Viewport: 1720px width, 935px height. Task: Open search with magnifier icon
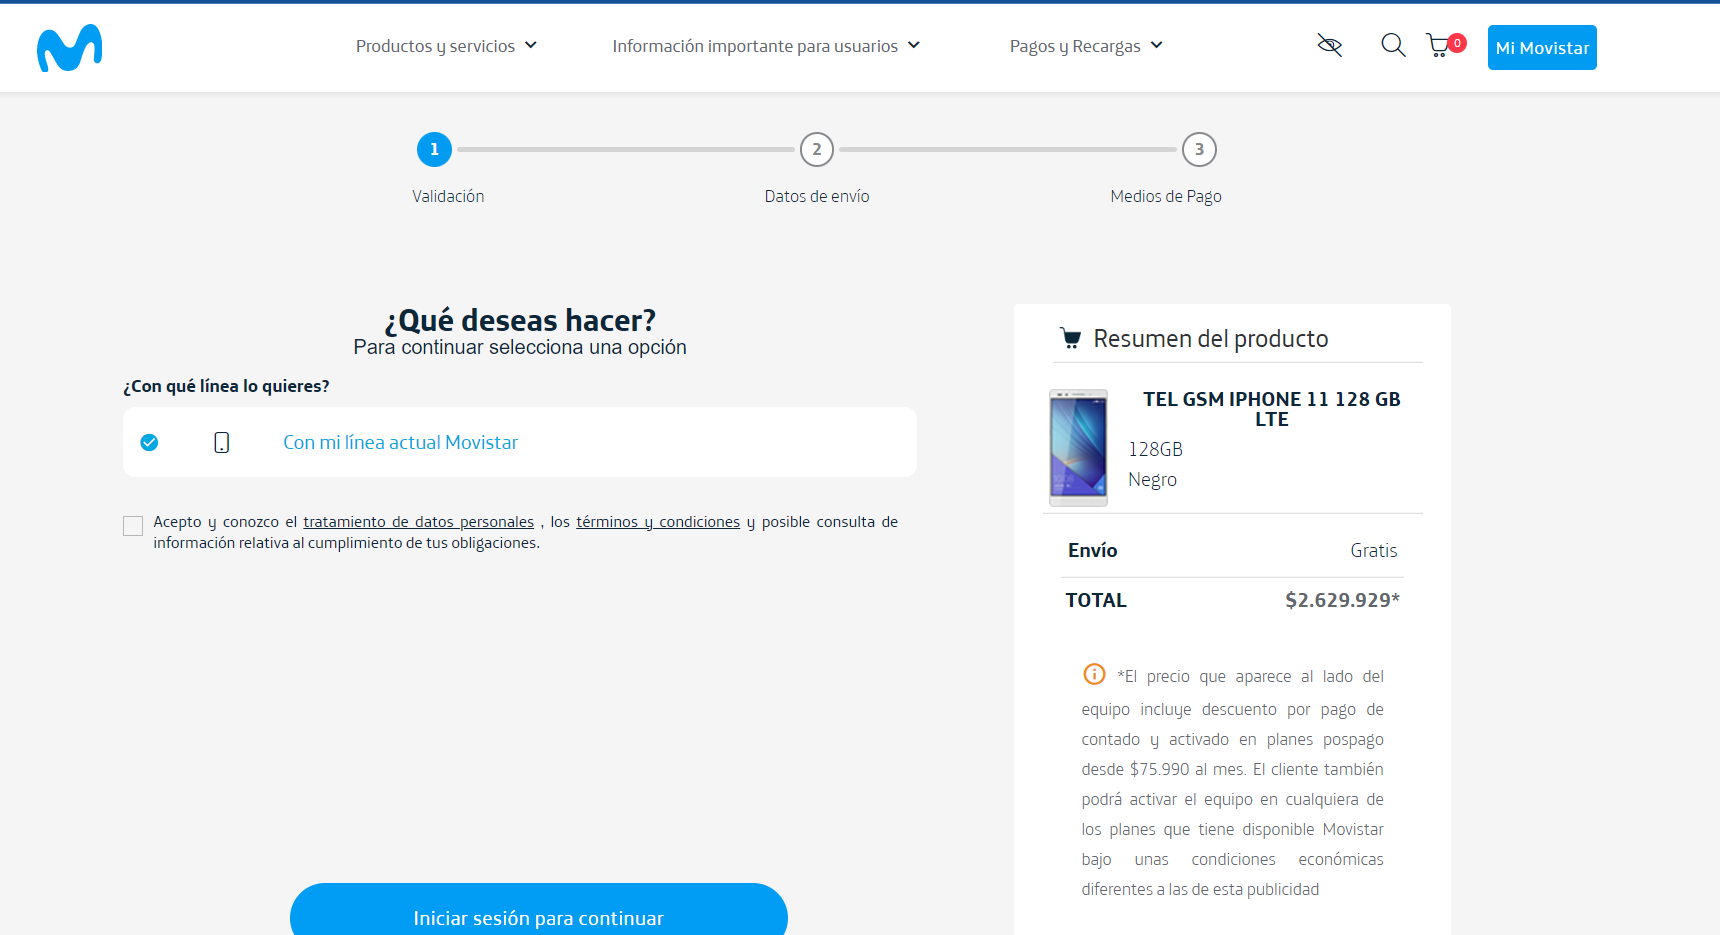coord(1392,45)
